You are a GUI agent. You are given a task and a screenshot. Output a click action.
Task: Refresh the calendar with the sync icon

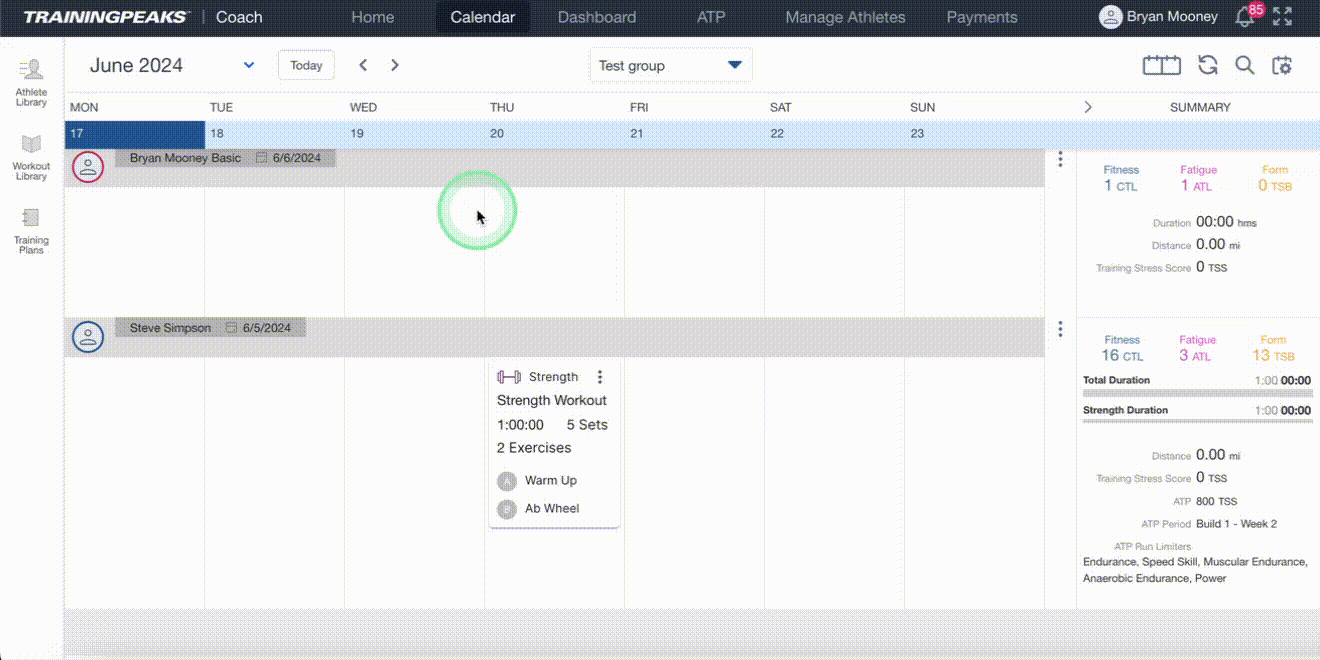(1208, 64)
